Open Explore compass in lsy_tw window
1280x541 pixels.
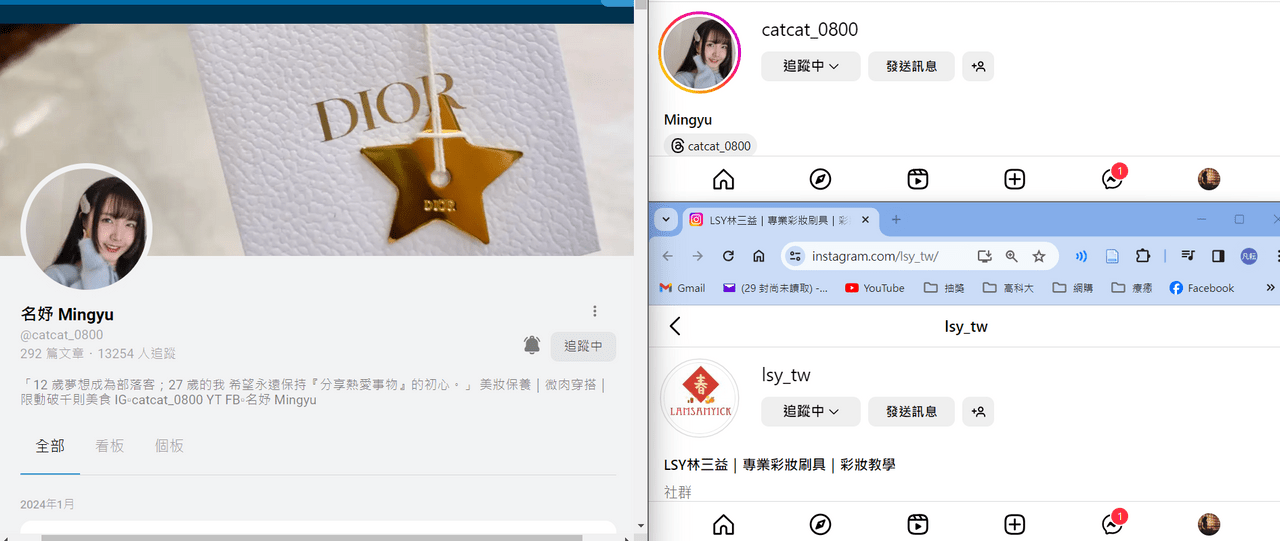pos(820,525)
